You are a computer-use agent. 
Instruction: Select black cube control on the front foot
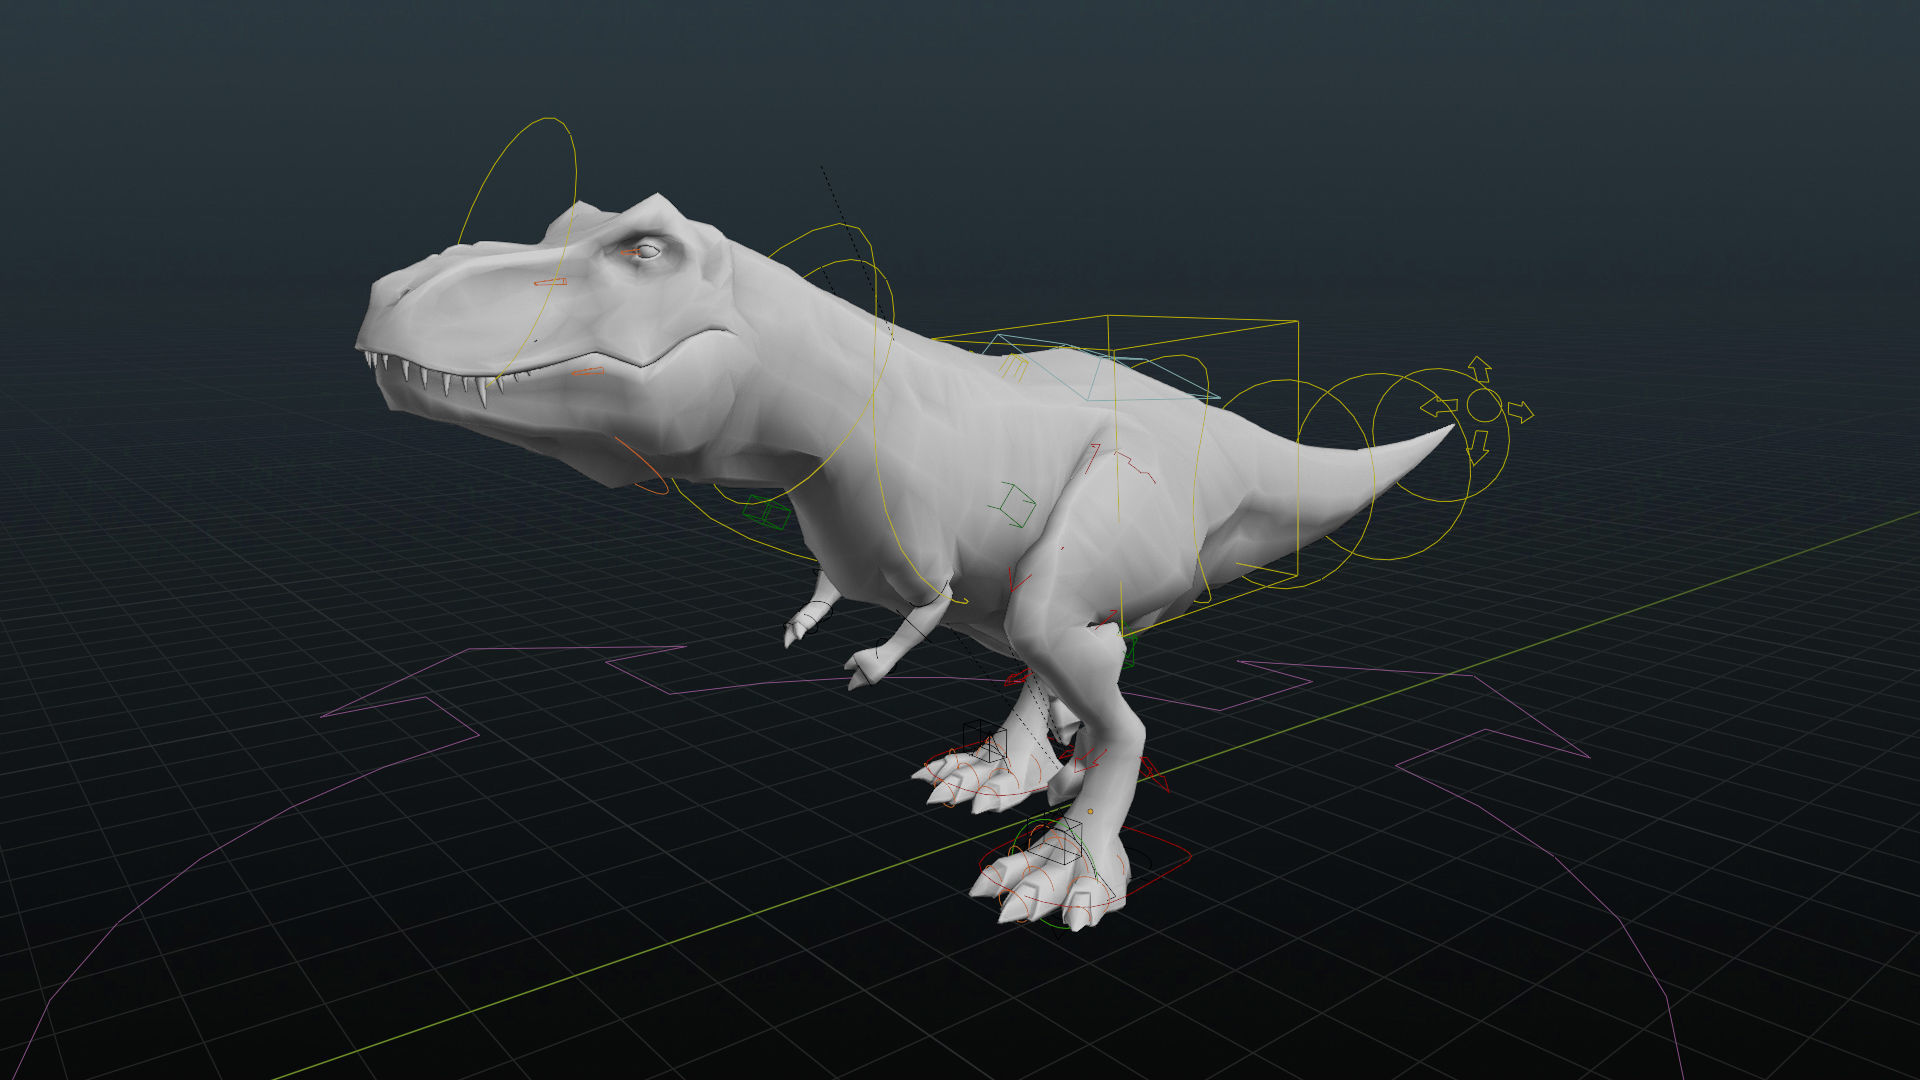pos(1055,840)
